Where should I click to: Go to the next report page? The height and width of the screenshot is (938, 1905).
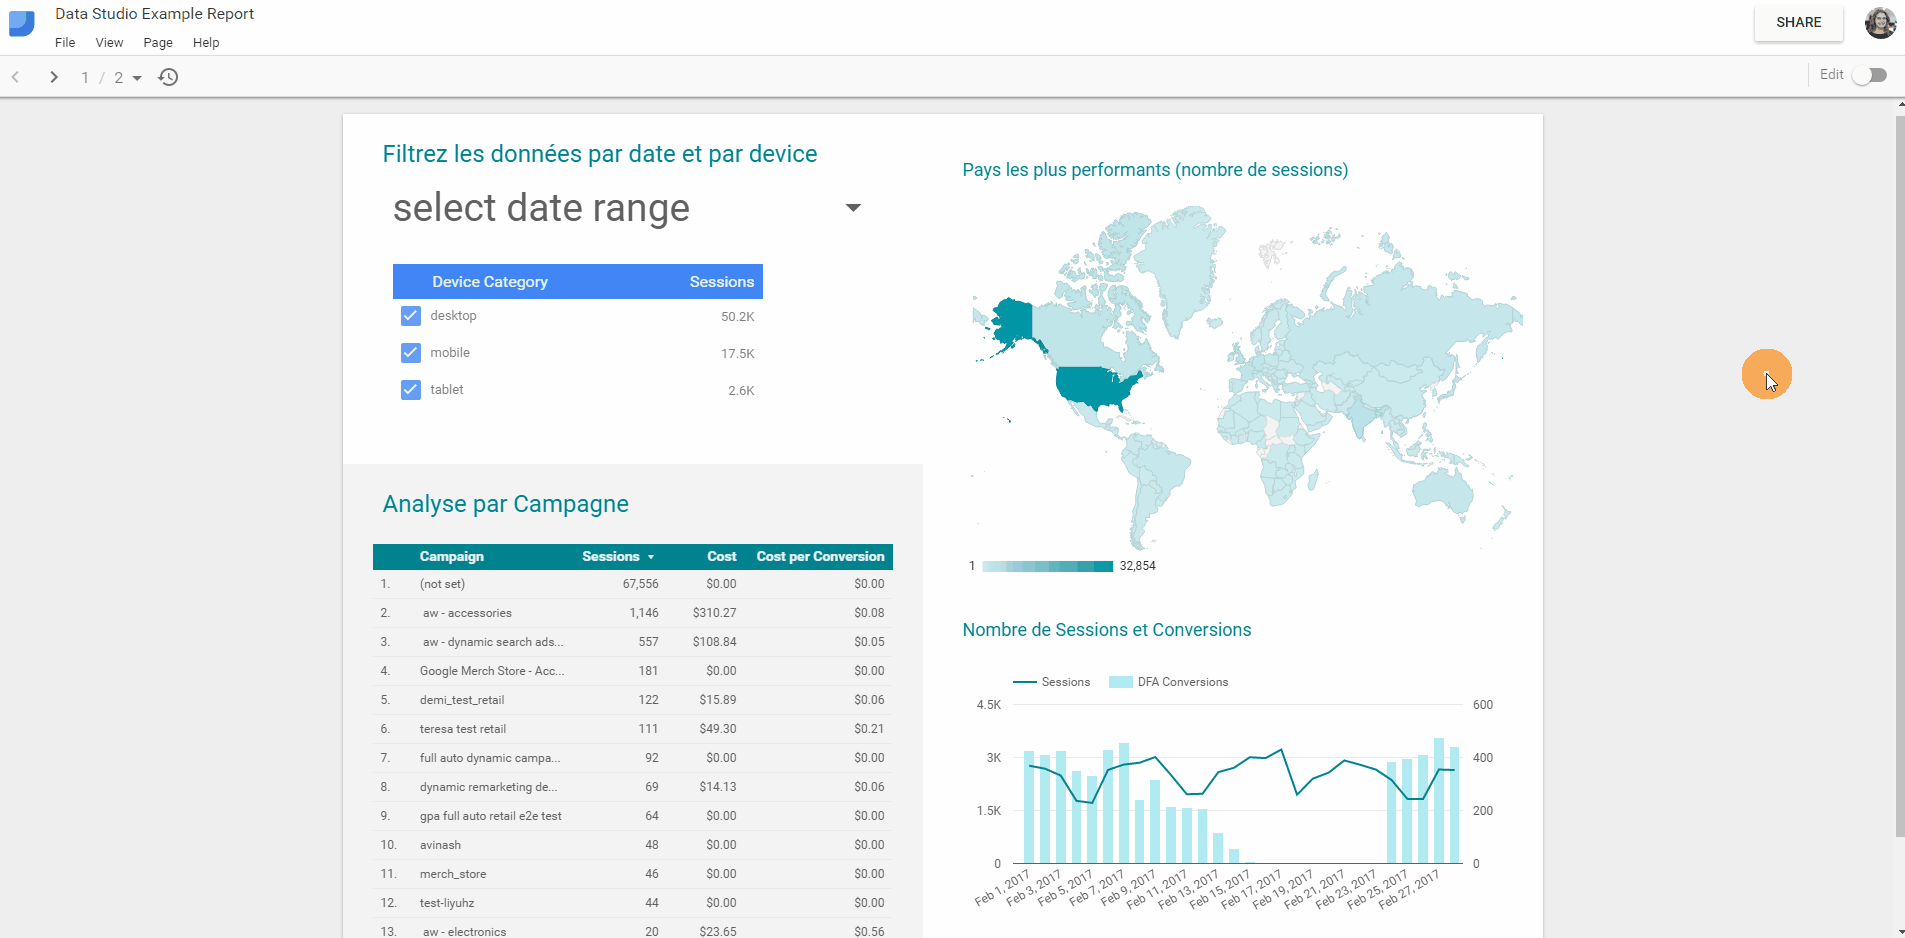pos(54,77)
